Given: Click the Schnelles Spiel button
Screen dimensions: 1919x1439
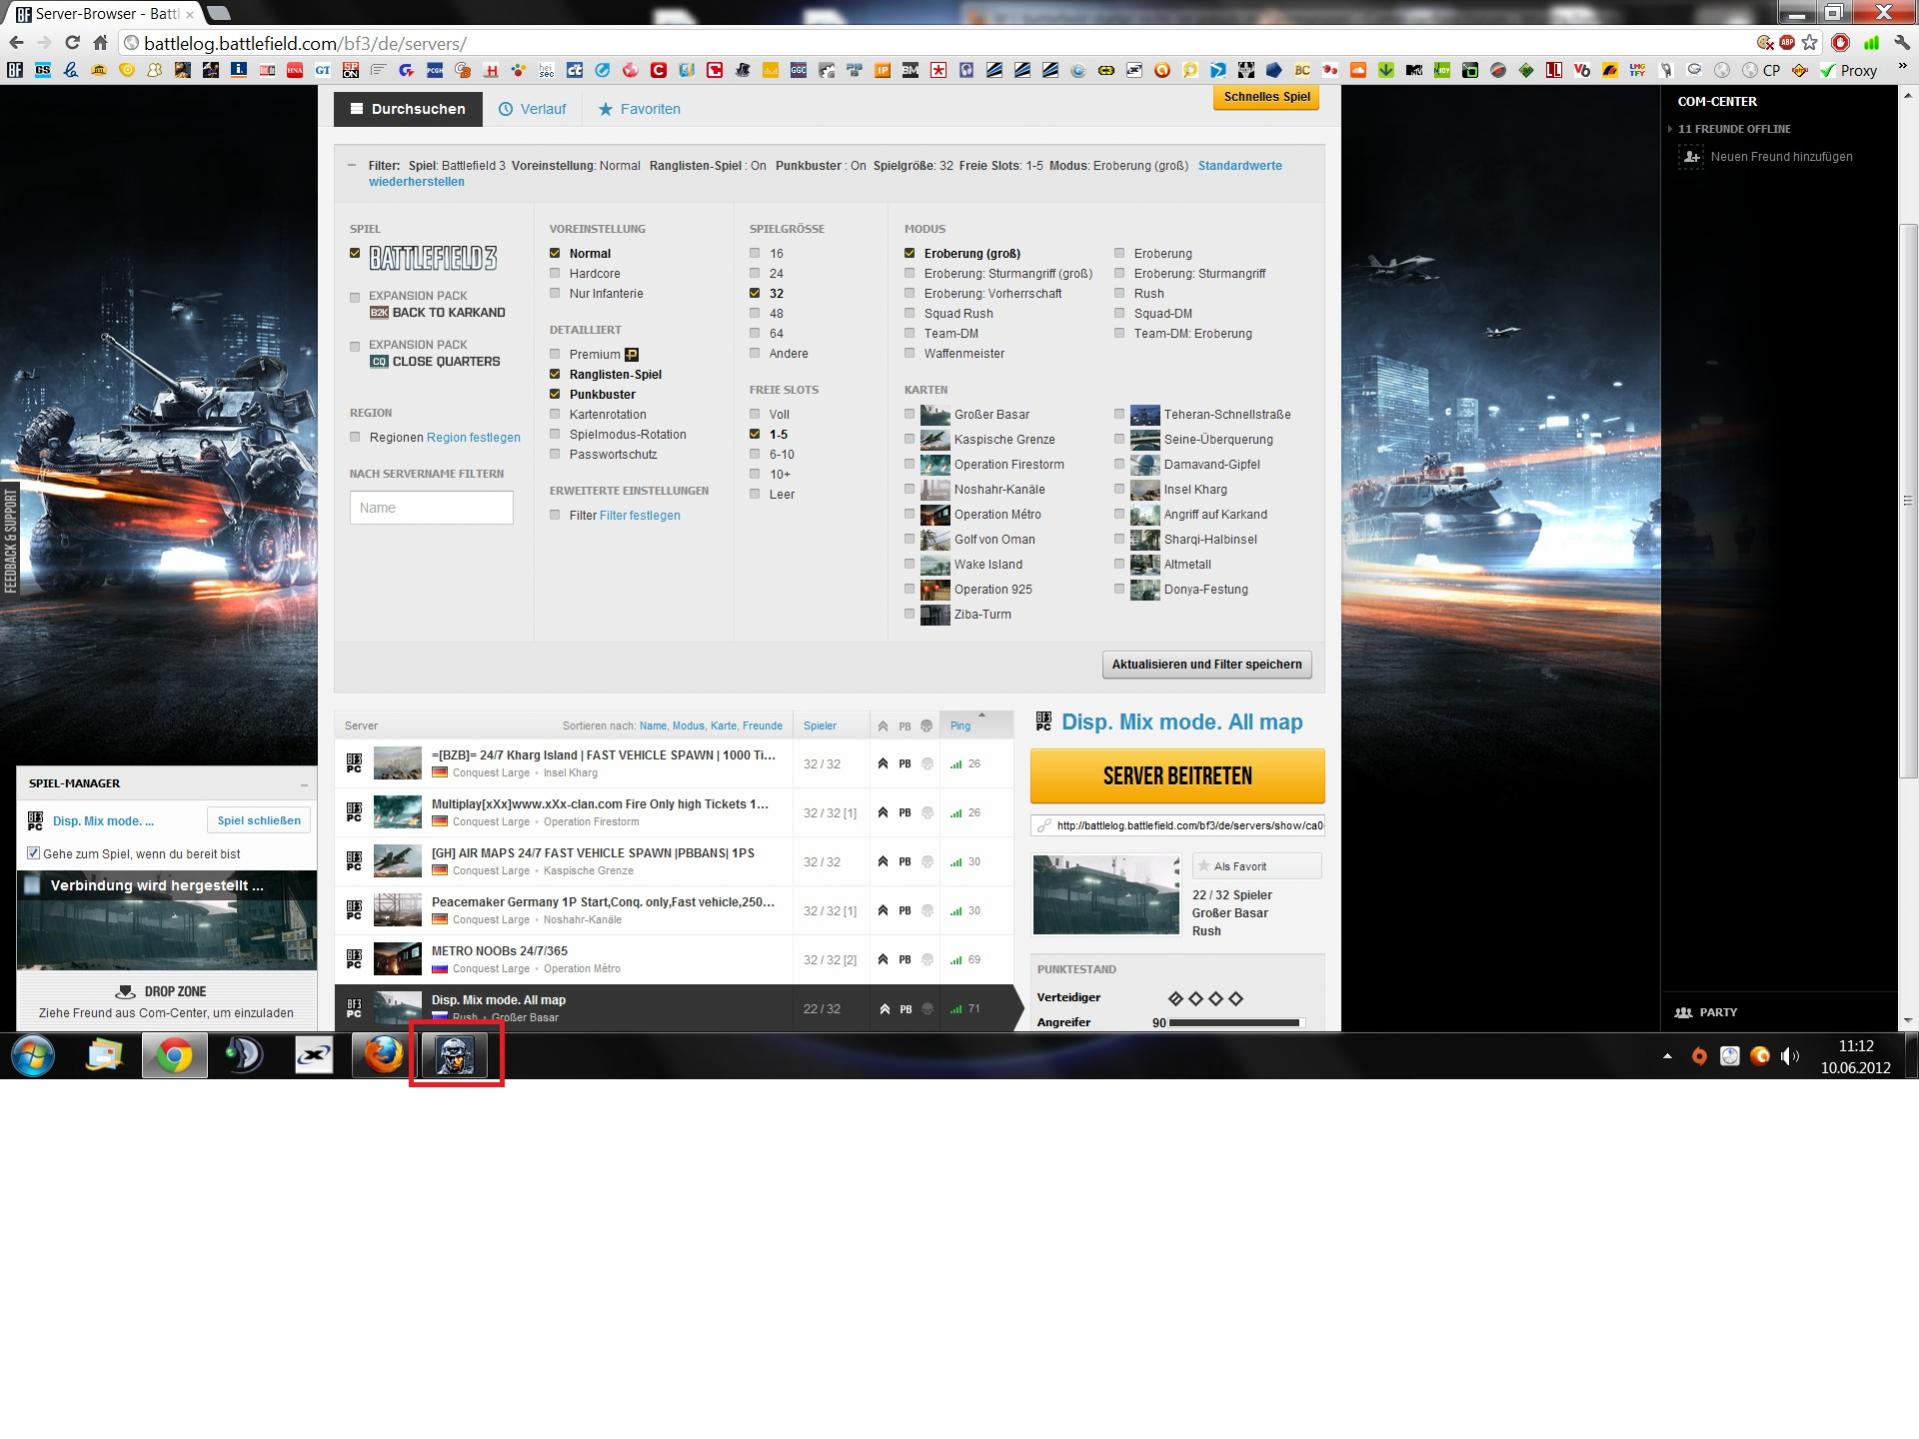Looking at the screenshot, I should (1266, 97).
